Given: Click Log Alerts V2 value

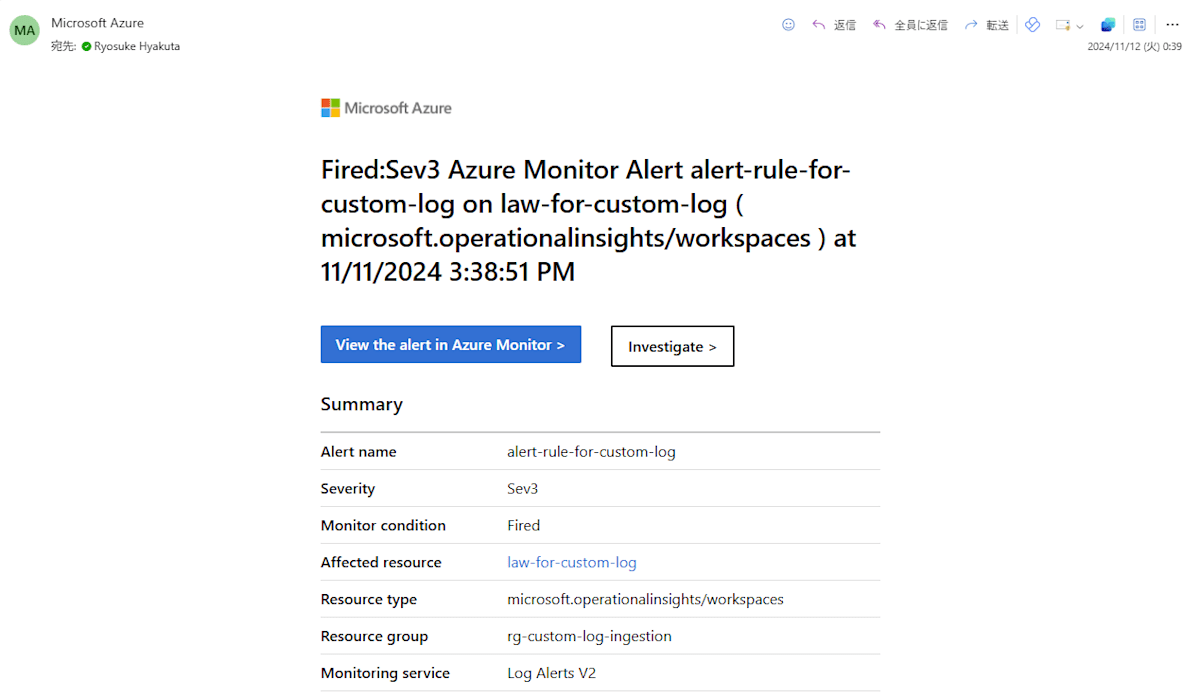Looking at the screenshot, I should point(552,673).
